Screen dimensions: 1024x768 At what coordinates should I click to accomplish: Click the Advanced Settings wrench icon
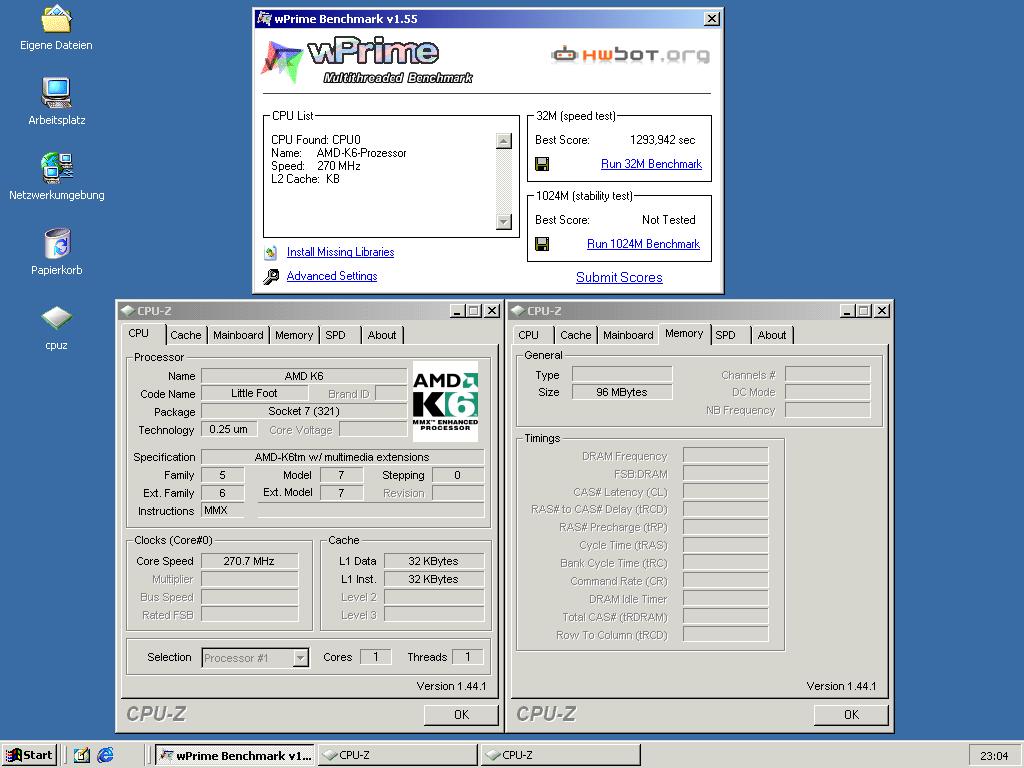271,277
